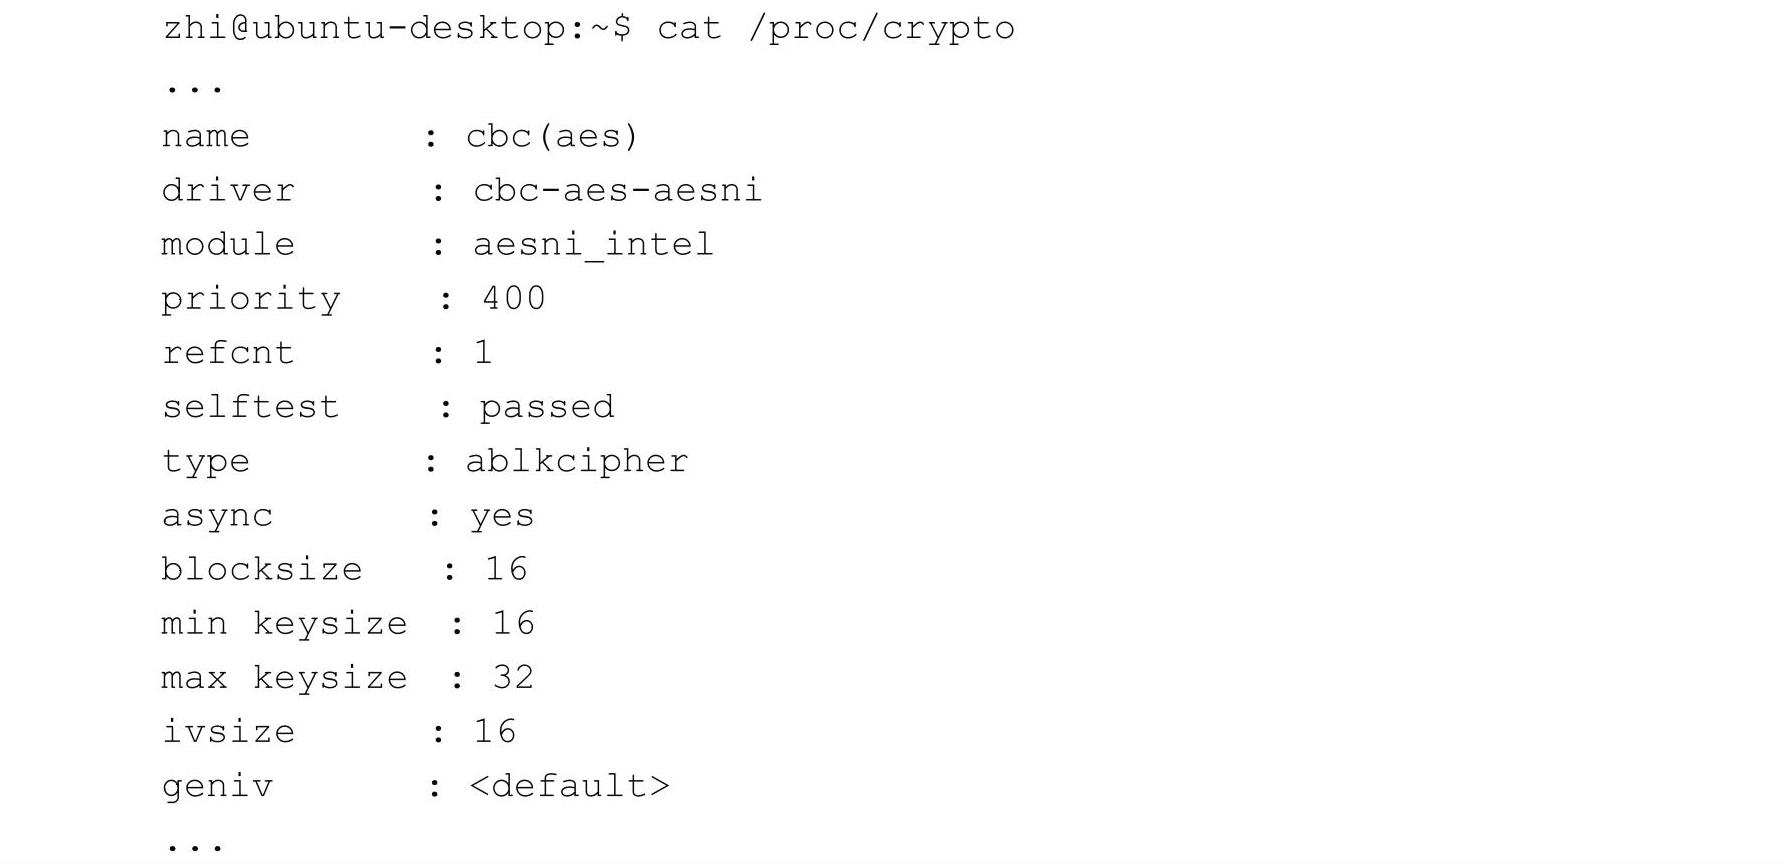Click the leading ellipsis below the prompt
The image size is (1789, 865).
194,88
